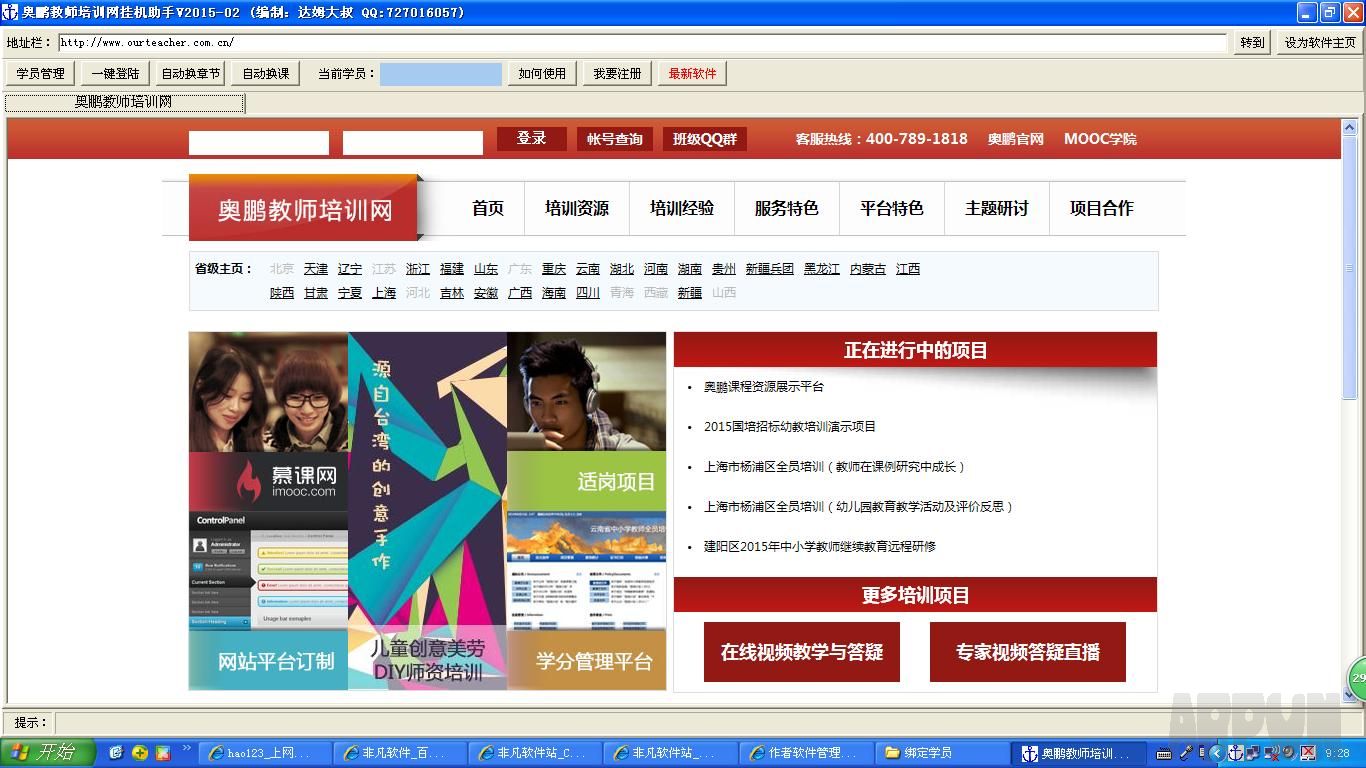
Task: Click the man with headphones photo
Action: [586, 392]
